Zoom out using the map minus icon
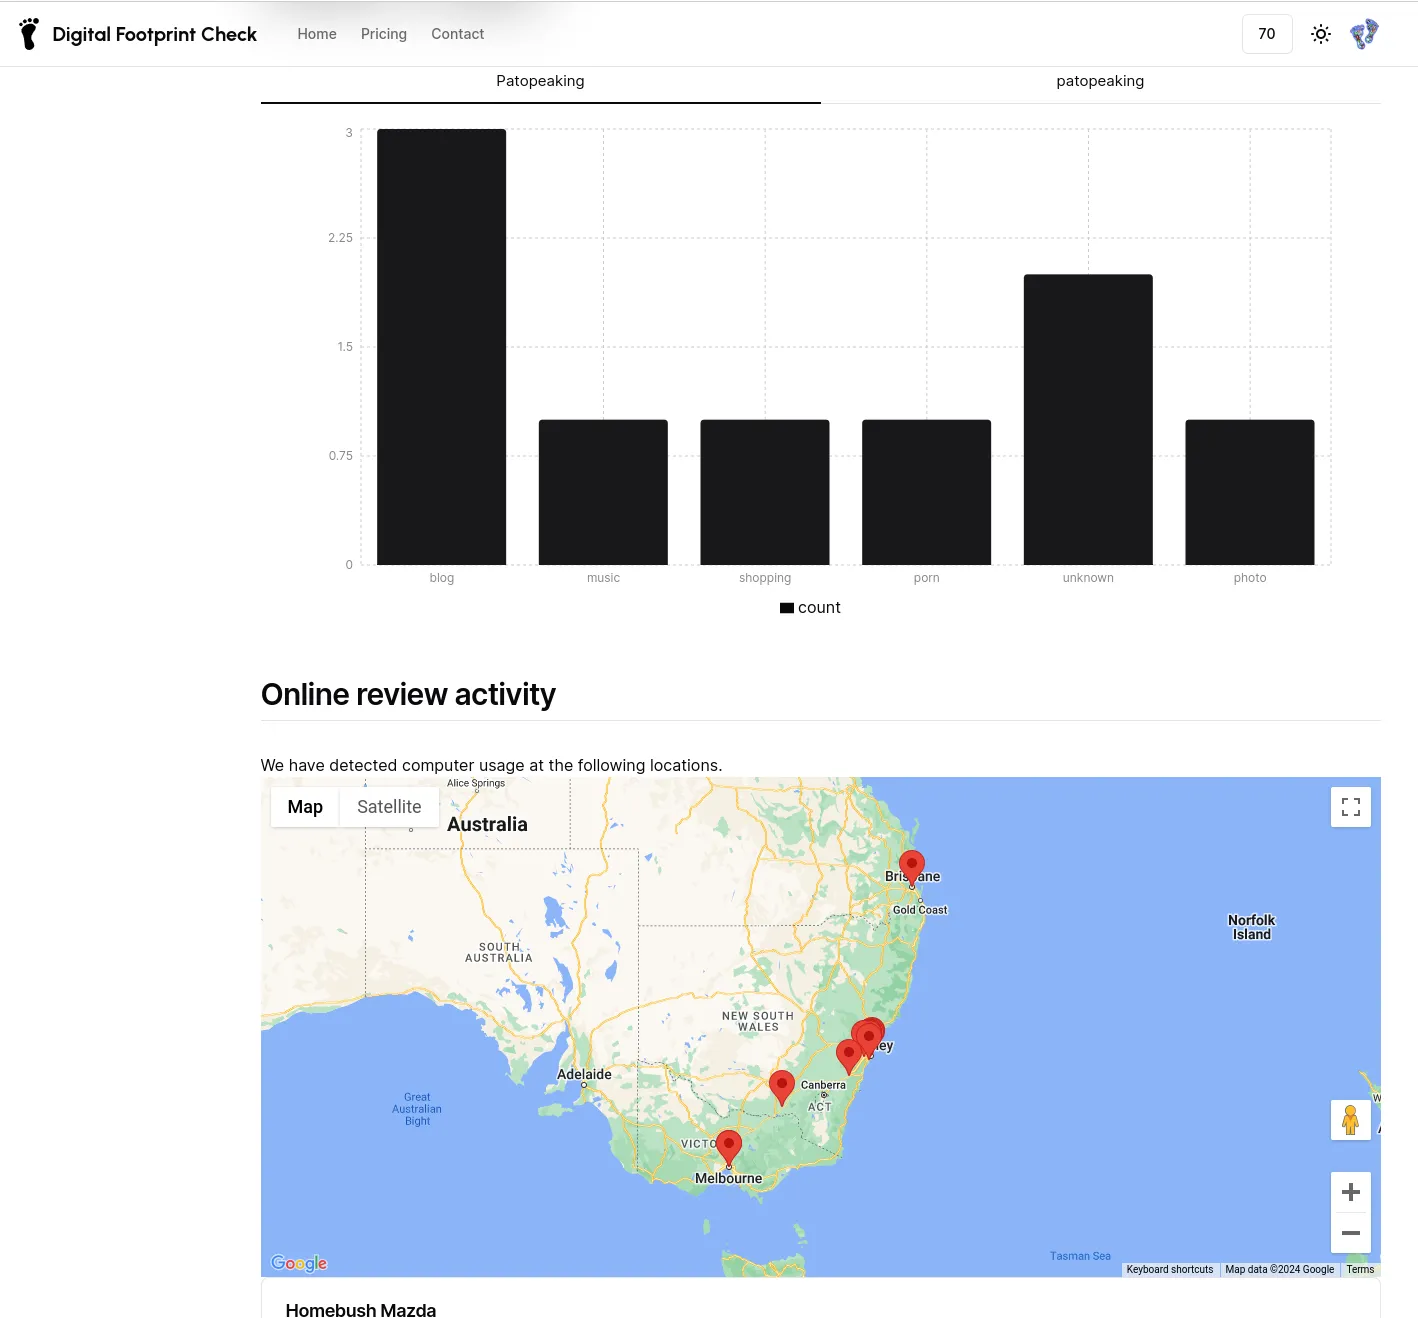Screen dimensions: 1418x1318 [1351, 1233]
